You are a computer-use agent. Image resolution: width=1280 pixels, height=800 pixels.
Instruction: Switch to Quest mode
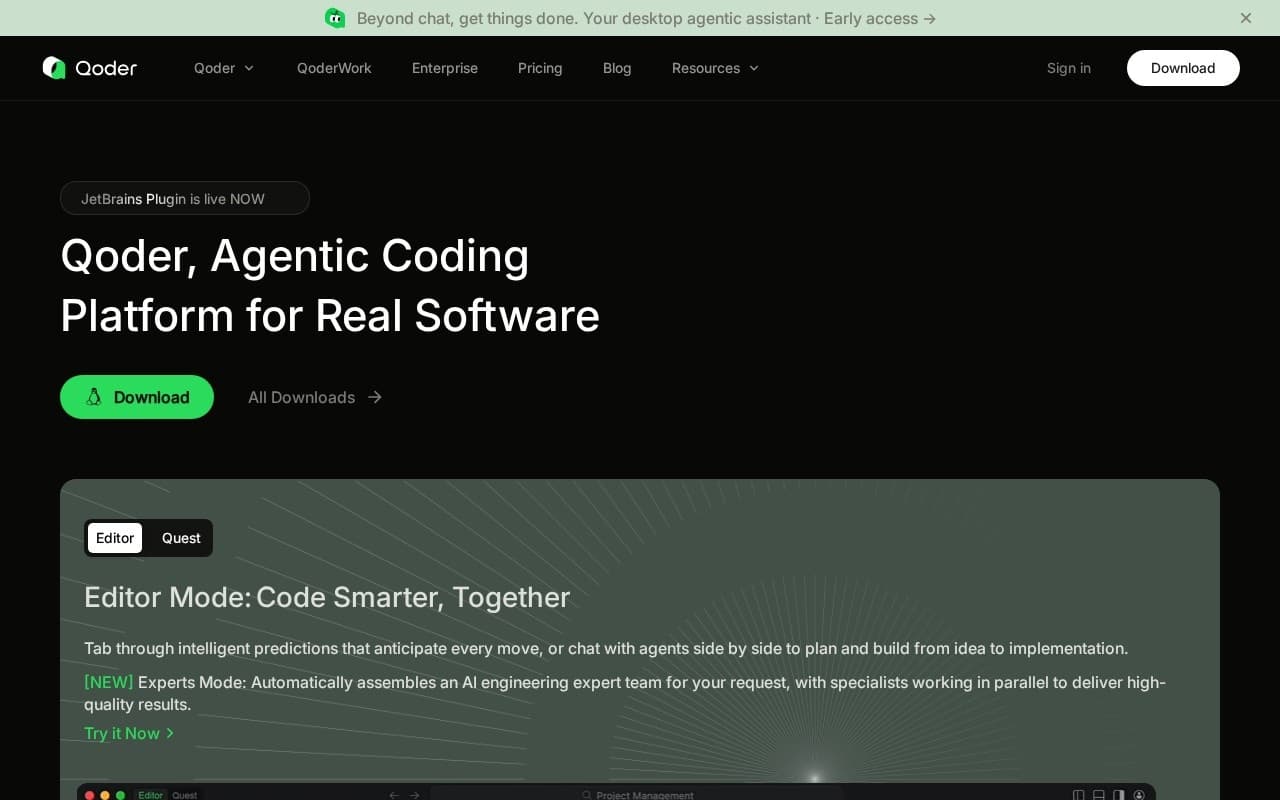[181, 538]
